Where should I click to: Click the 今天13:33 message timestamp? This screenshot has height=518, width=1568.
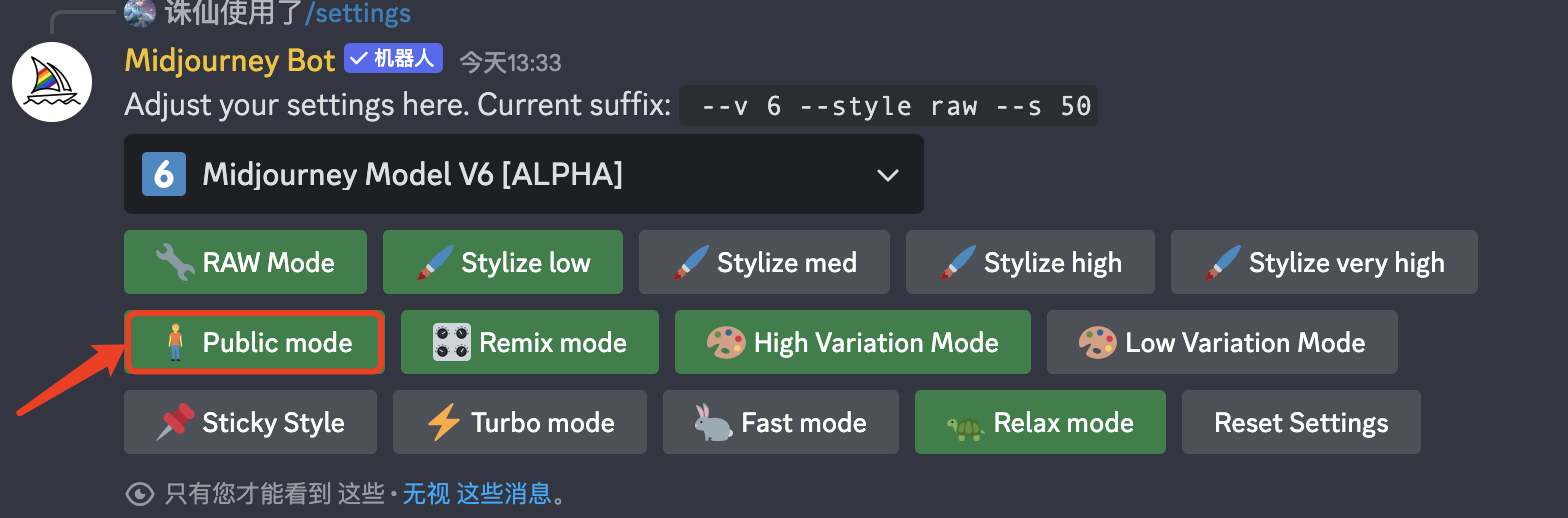(x=510, y=62)
